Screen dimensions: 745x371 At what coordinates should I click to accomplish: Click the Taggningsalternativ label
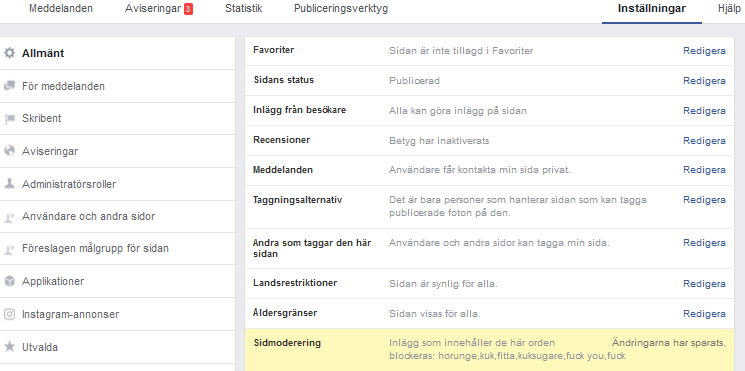coord(297,200)
